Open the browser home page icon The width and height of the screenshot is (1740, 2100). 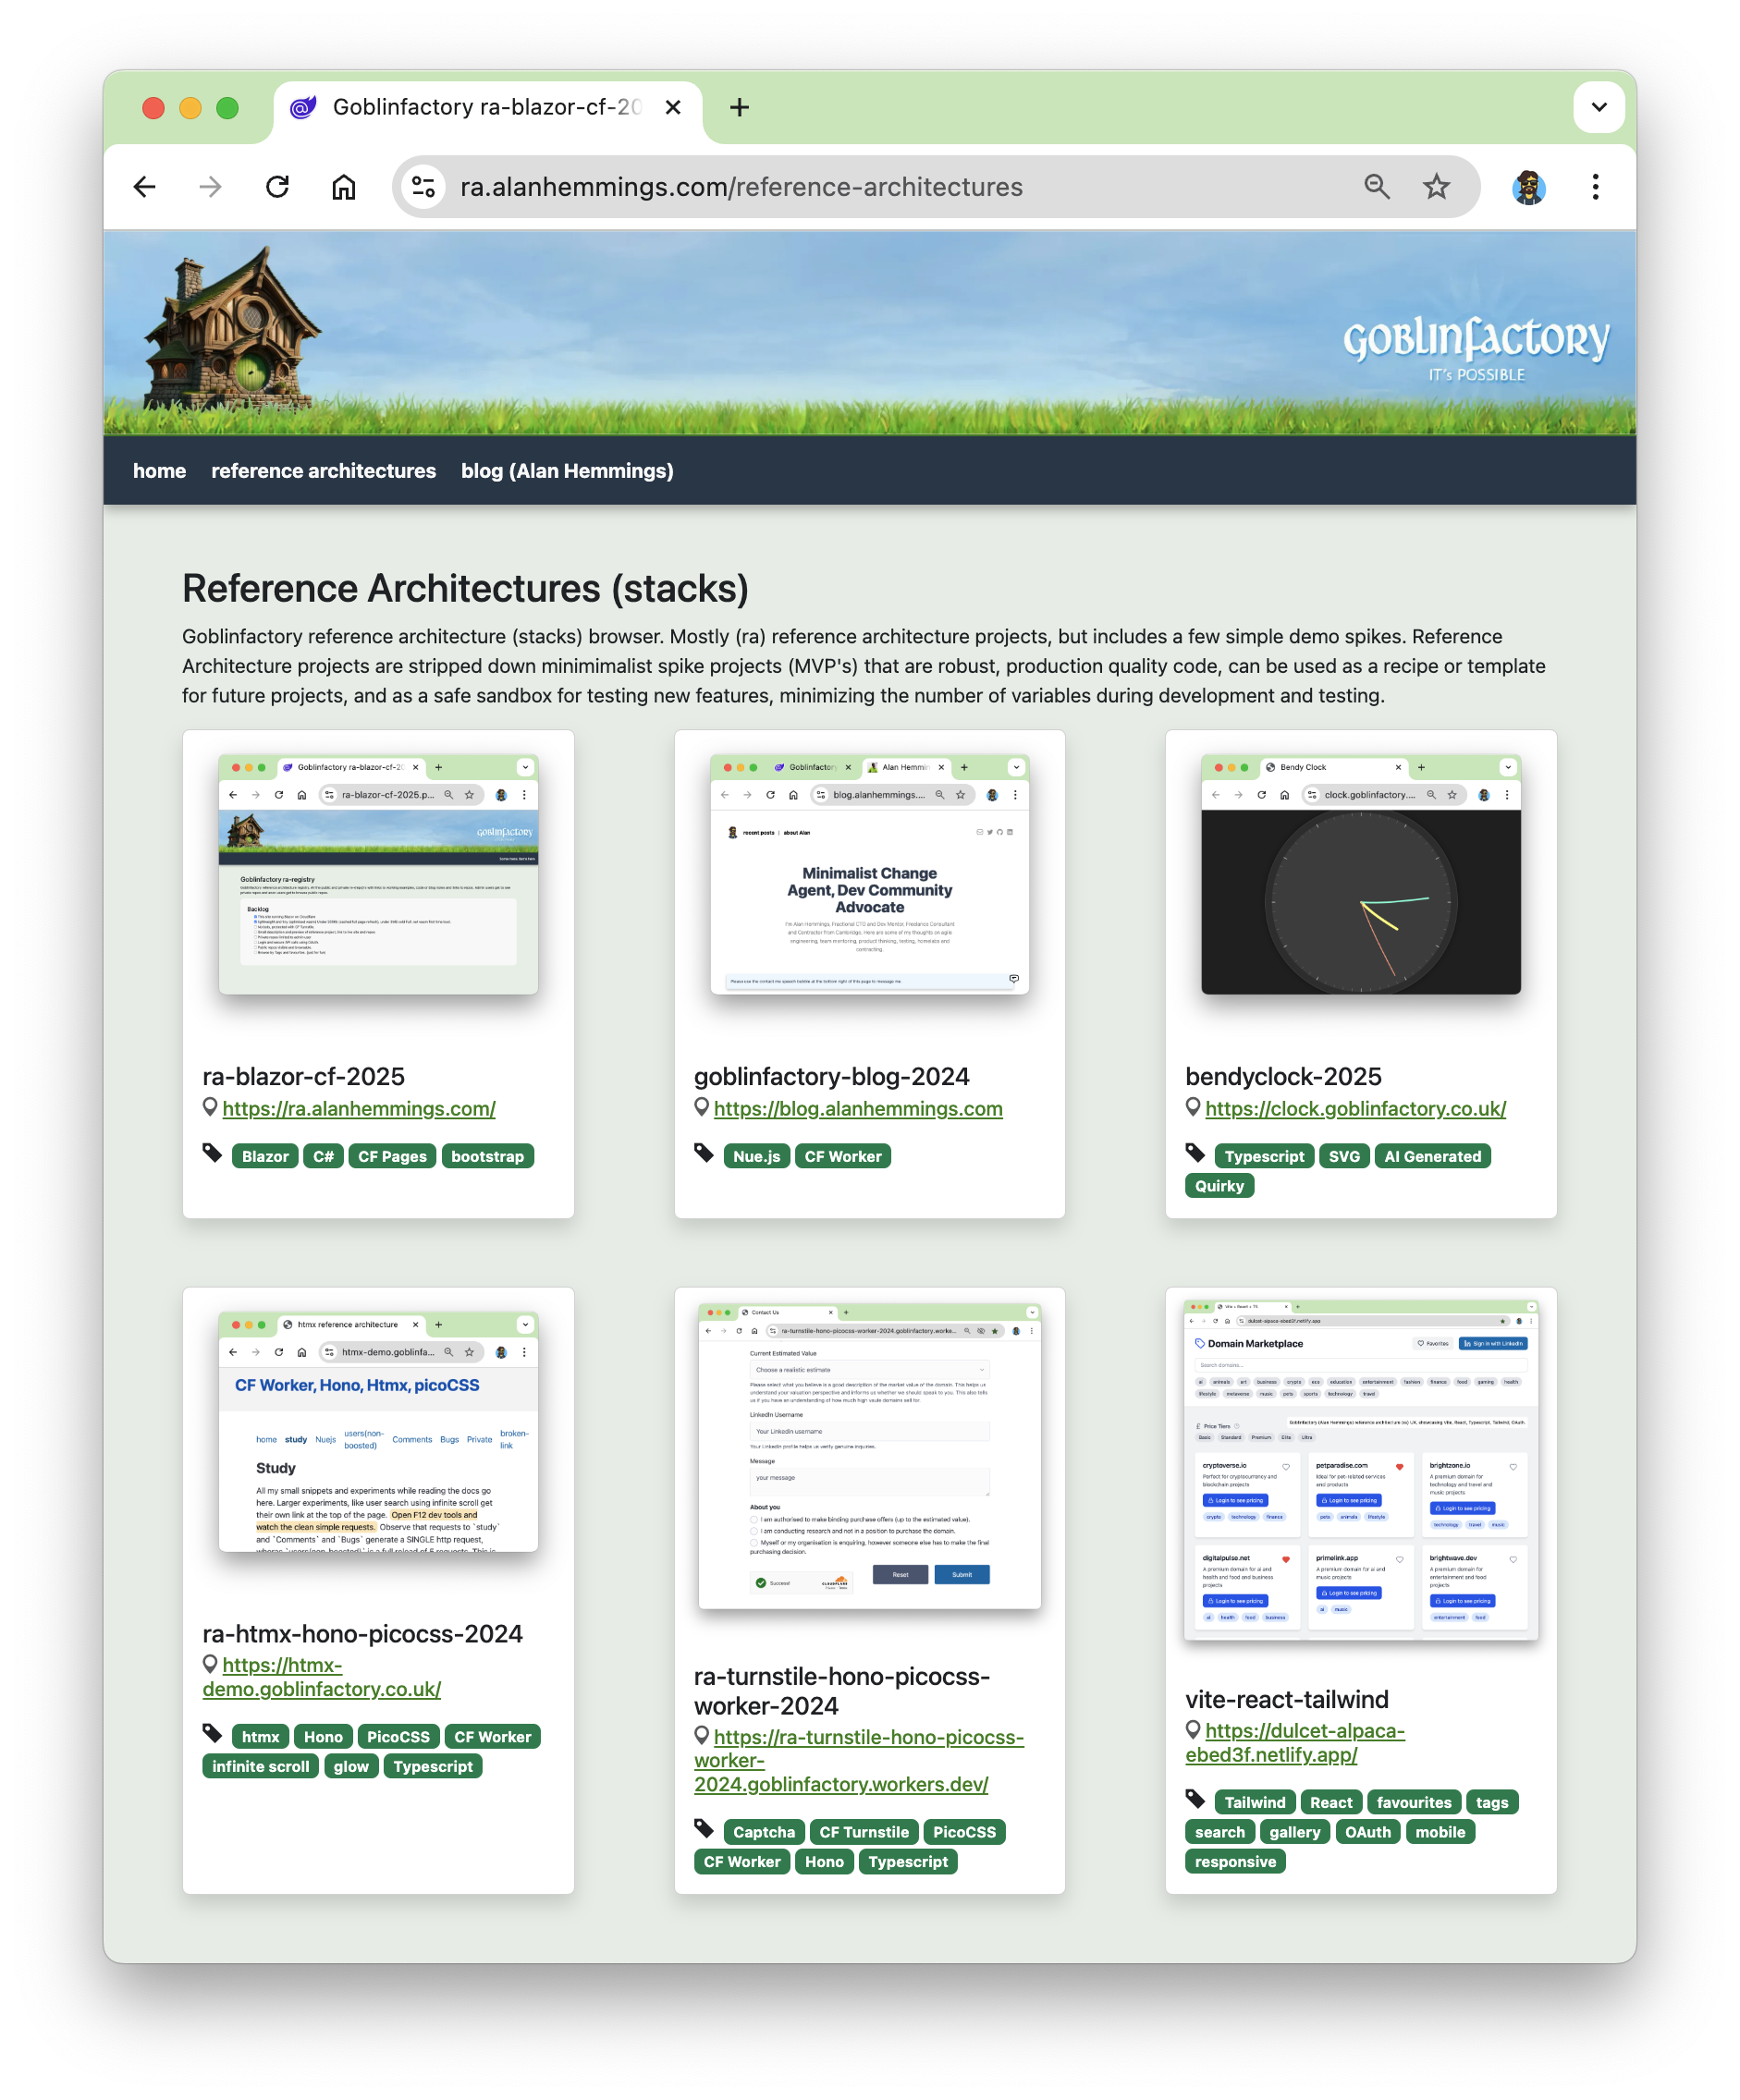pyautogui.click(x=344, y=186)
